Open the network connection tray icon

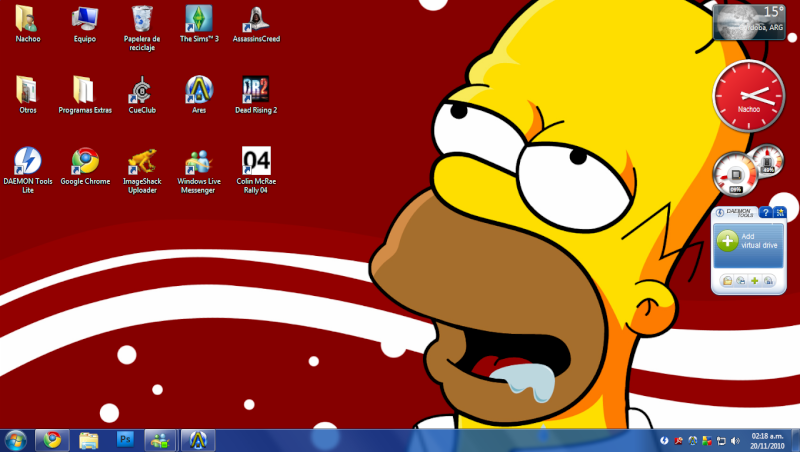[x=721, y=441]
